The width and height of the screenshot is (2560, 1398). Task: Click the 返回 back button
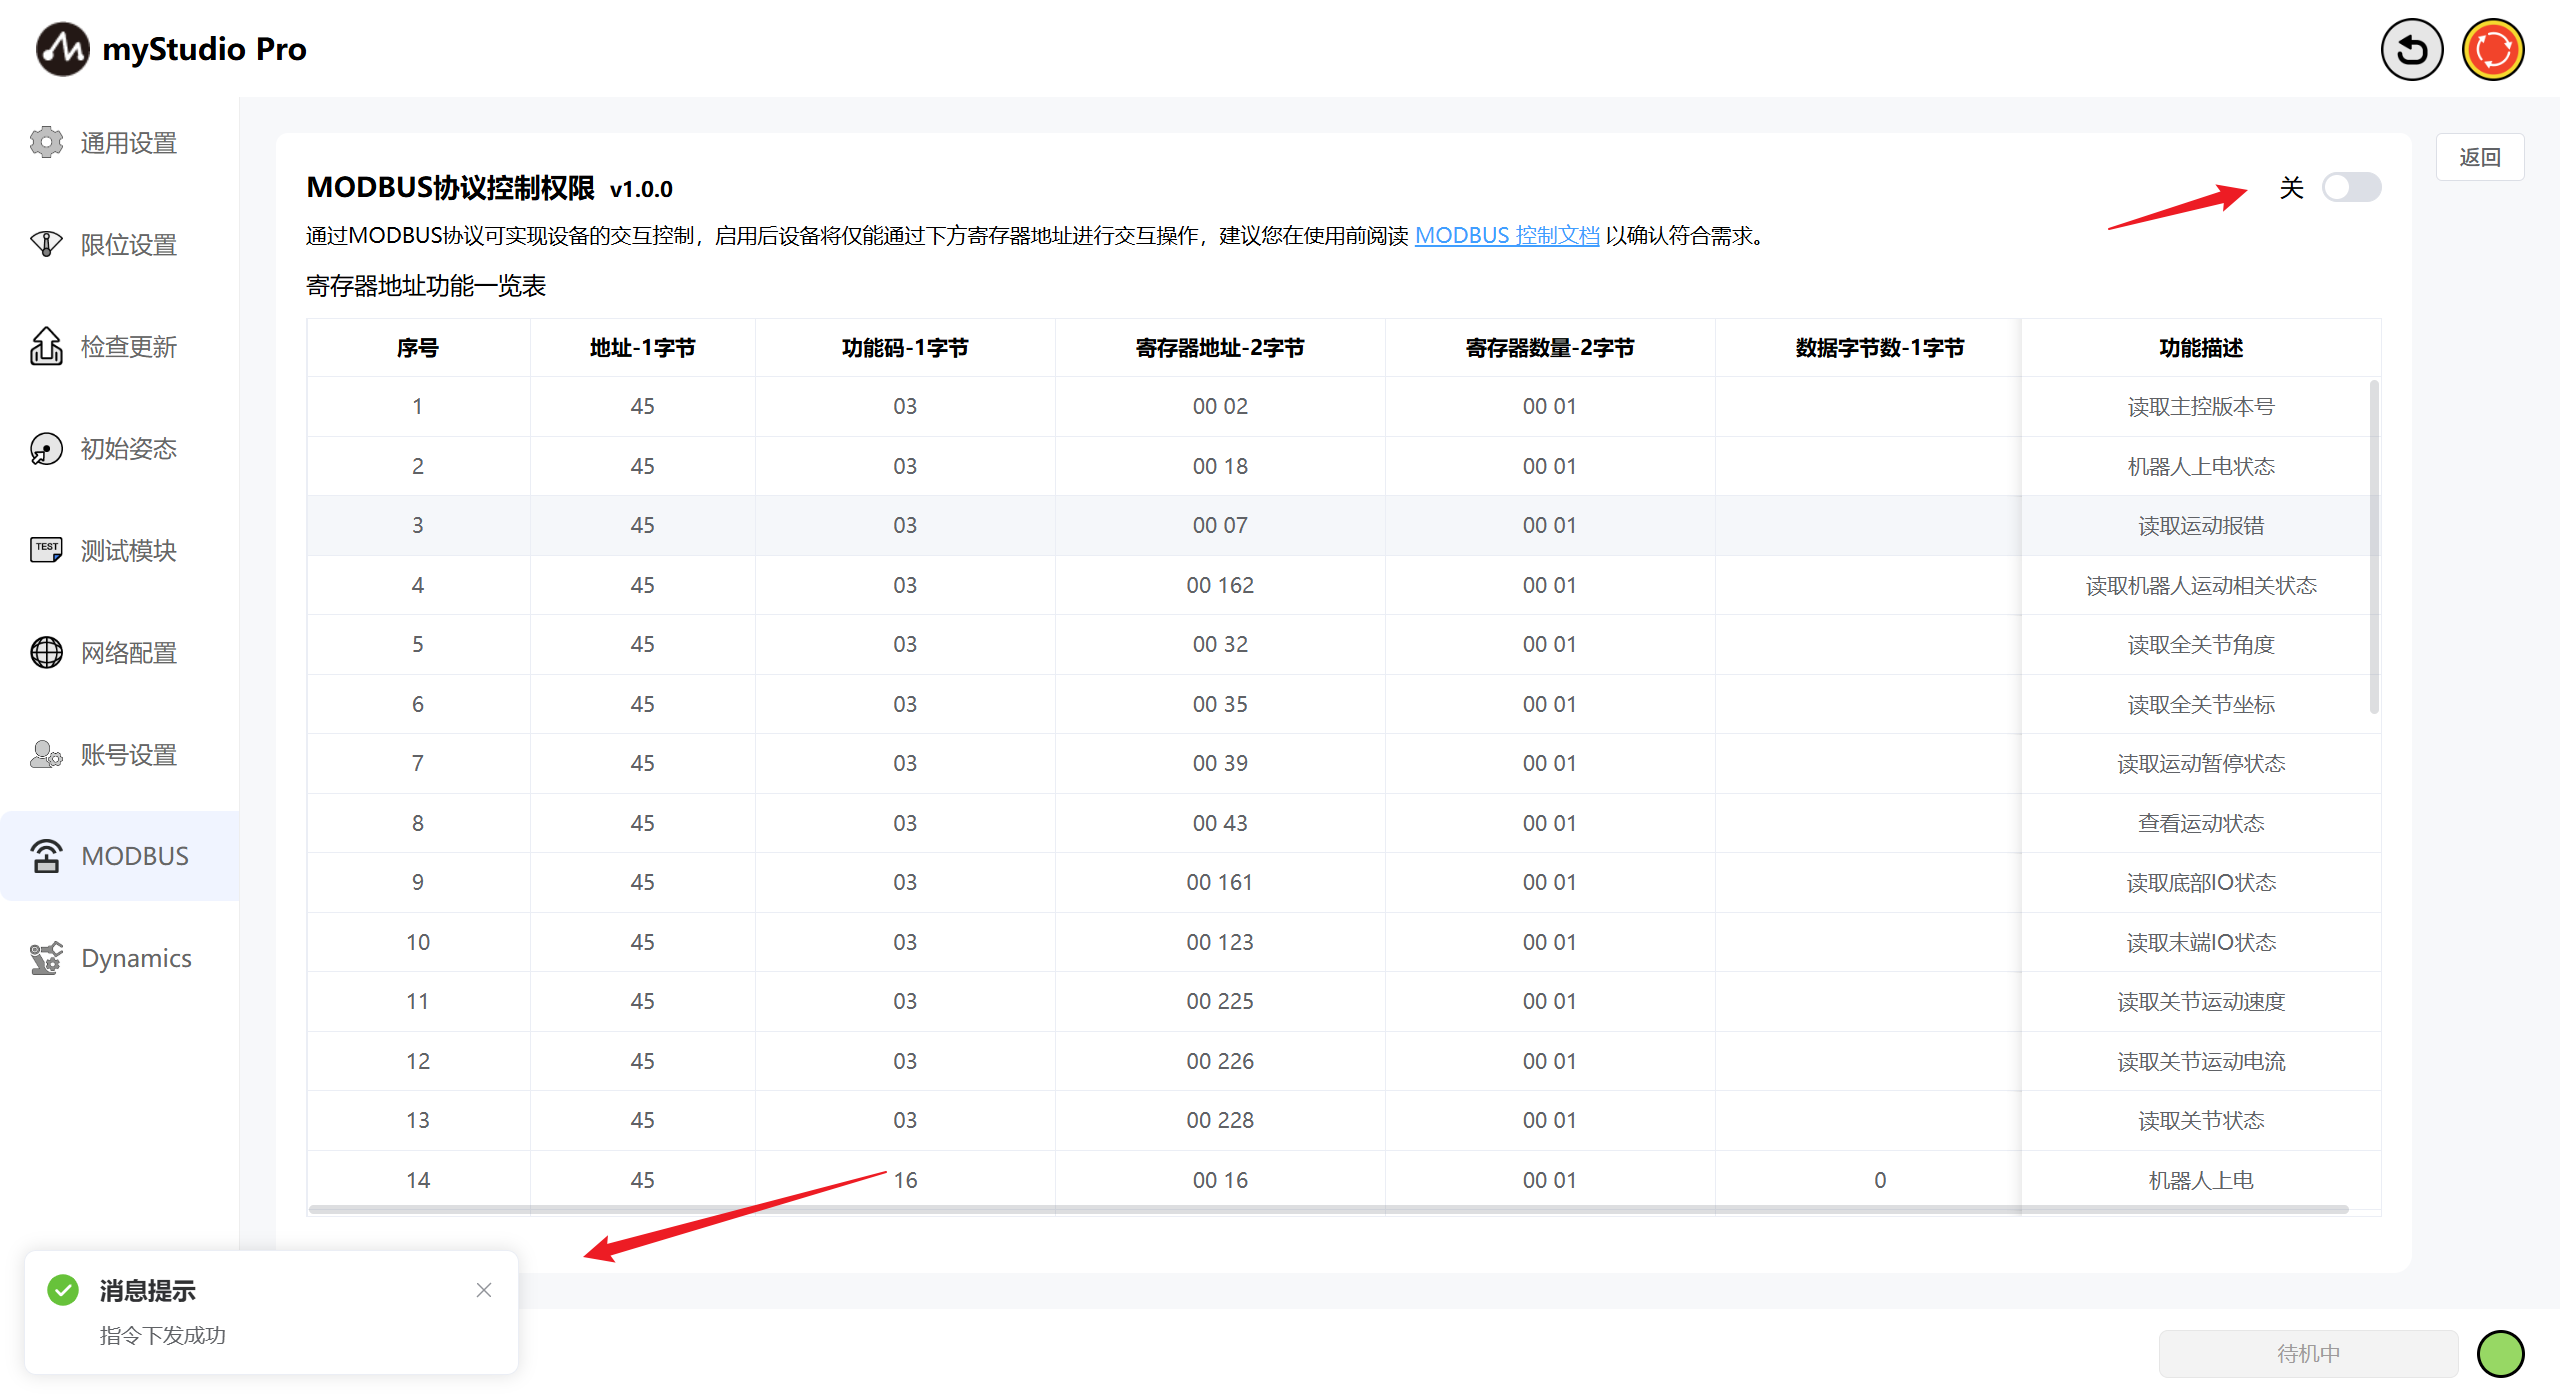pyautogui.click(x=2479, y=157)
